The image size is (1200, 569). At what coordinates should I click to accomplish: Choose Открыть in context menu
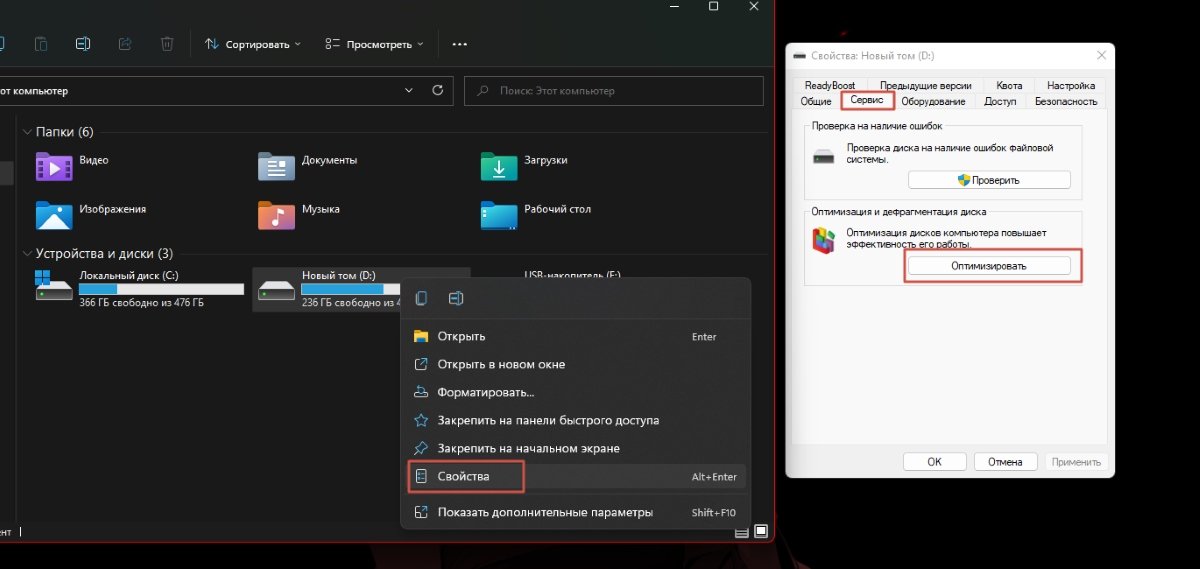point(576,336)
